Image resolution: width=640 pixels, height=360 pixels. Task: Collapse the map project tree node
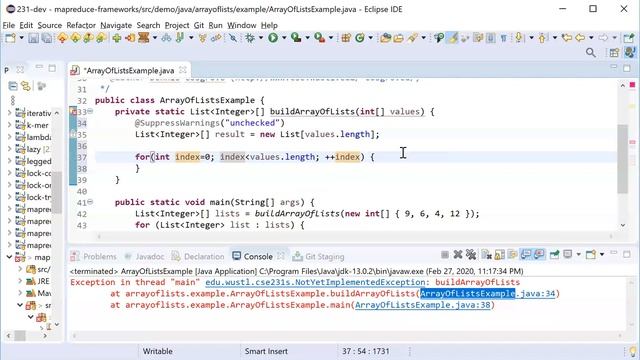(x=9, y=257)
